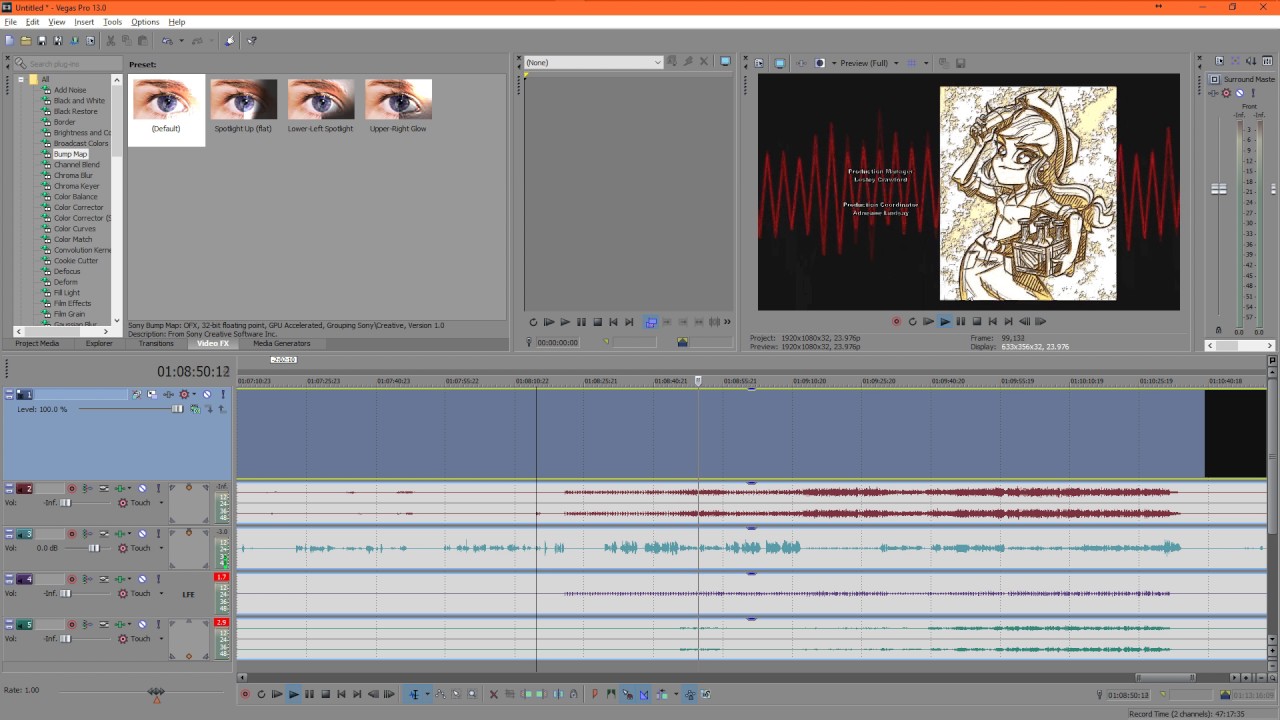Click the playback Rate slider handle

pos(156,691)
